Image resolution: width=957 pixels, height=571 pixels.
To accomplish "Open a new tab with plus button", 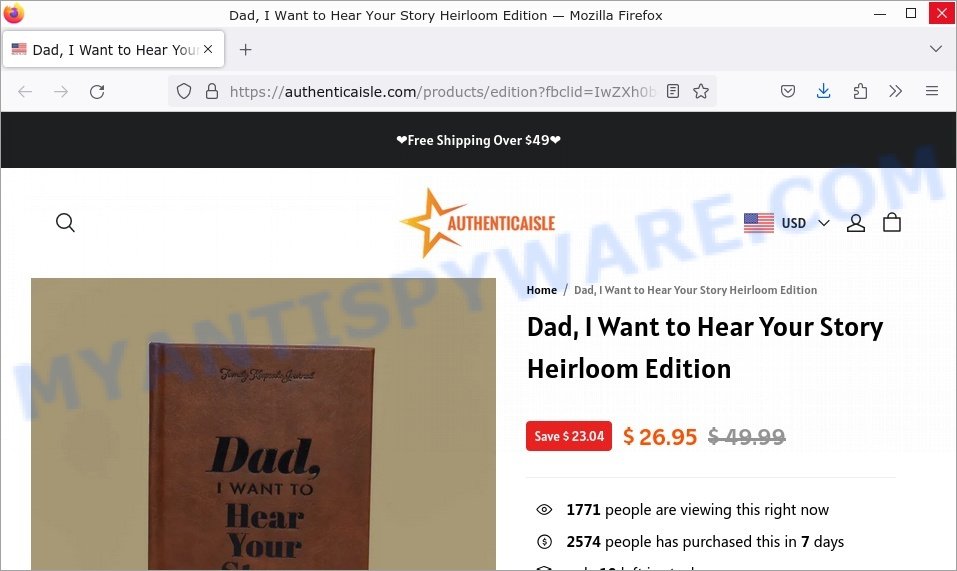I will pyautogui.click(x=245, y=49).
